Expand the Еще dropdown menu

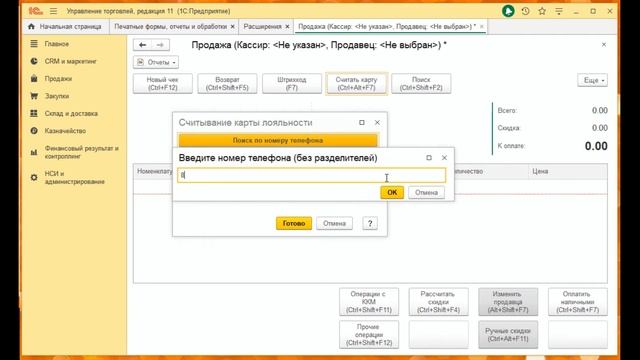coord(593,80)
